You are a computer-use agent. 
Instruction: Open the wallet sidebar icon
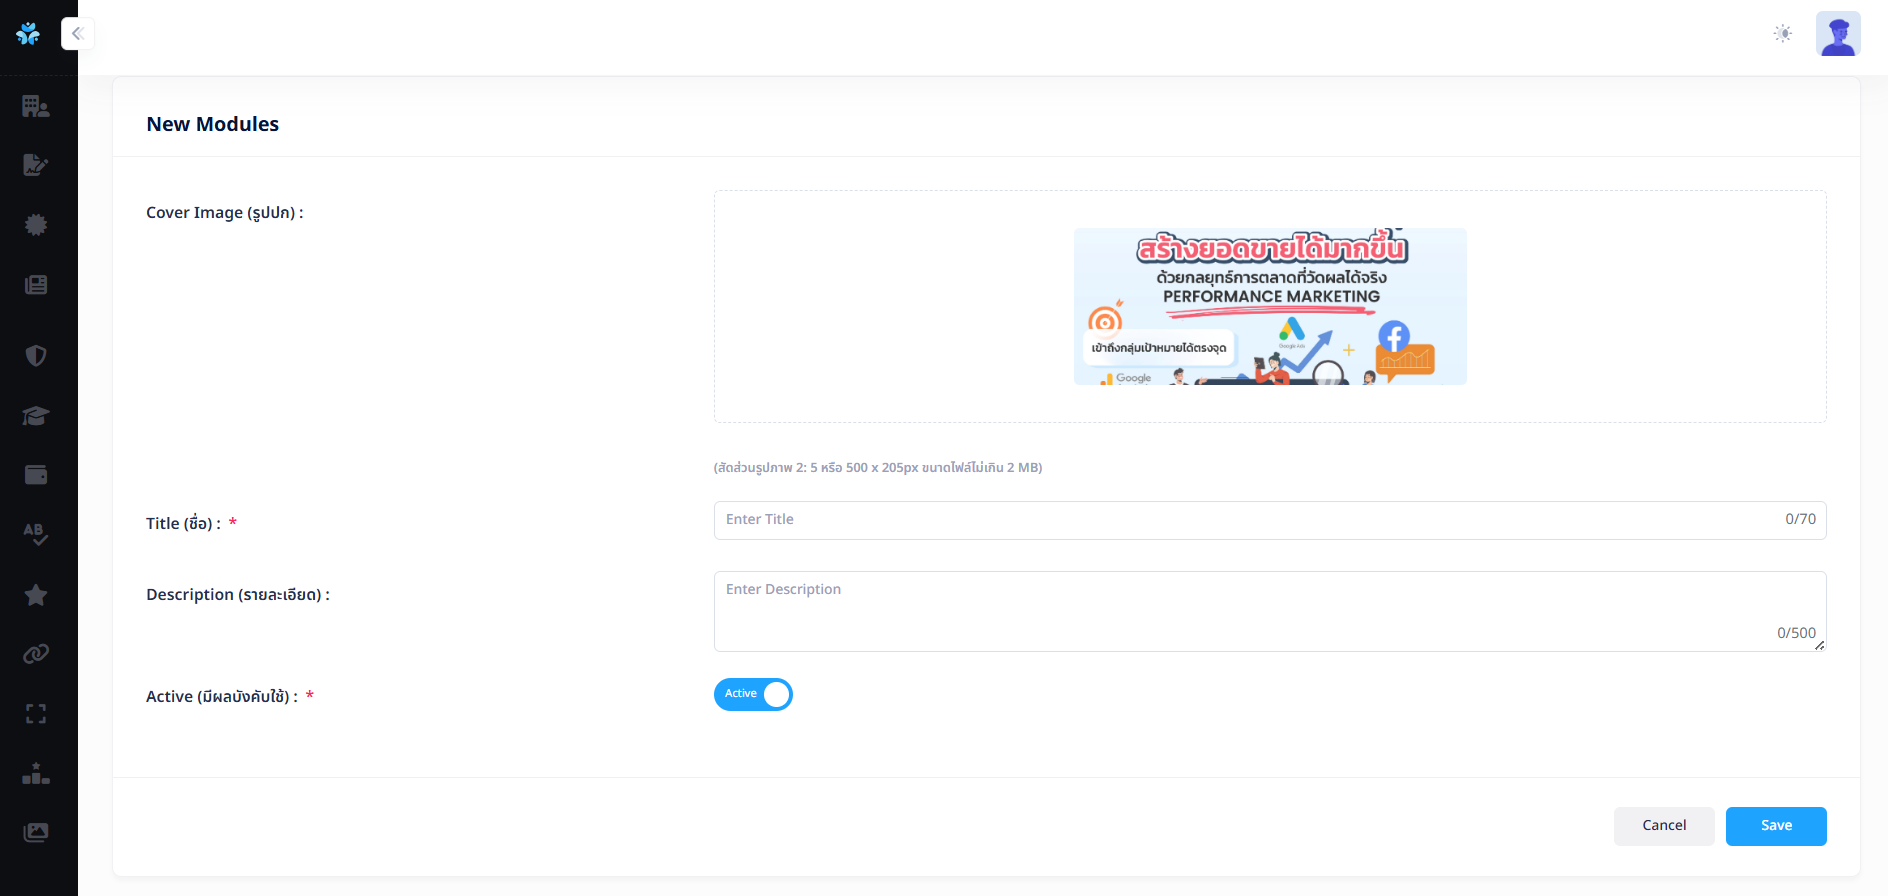pyautogui.click(x=36, y=475)
